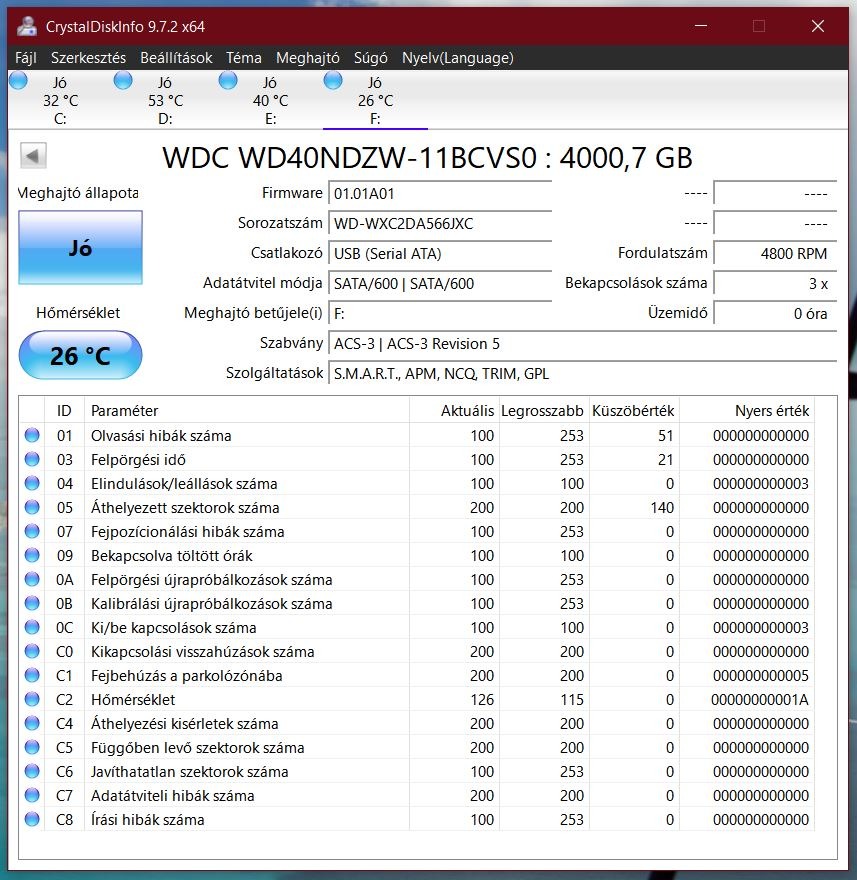
Task: Click the Nyers érték column header
Action: 746,411
